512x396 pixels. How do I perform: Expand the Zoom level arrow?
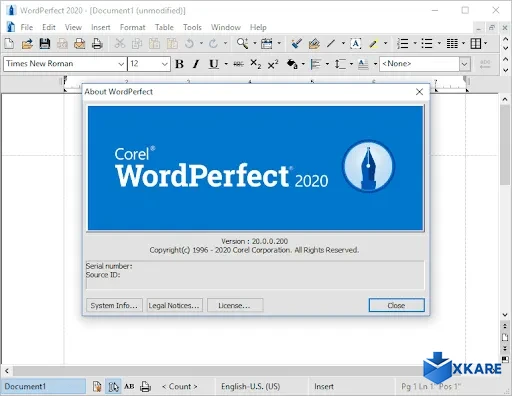click(x=255, y=43)
